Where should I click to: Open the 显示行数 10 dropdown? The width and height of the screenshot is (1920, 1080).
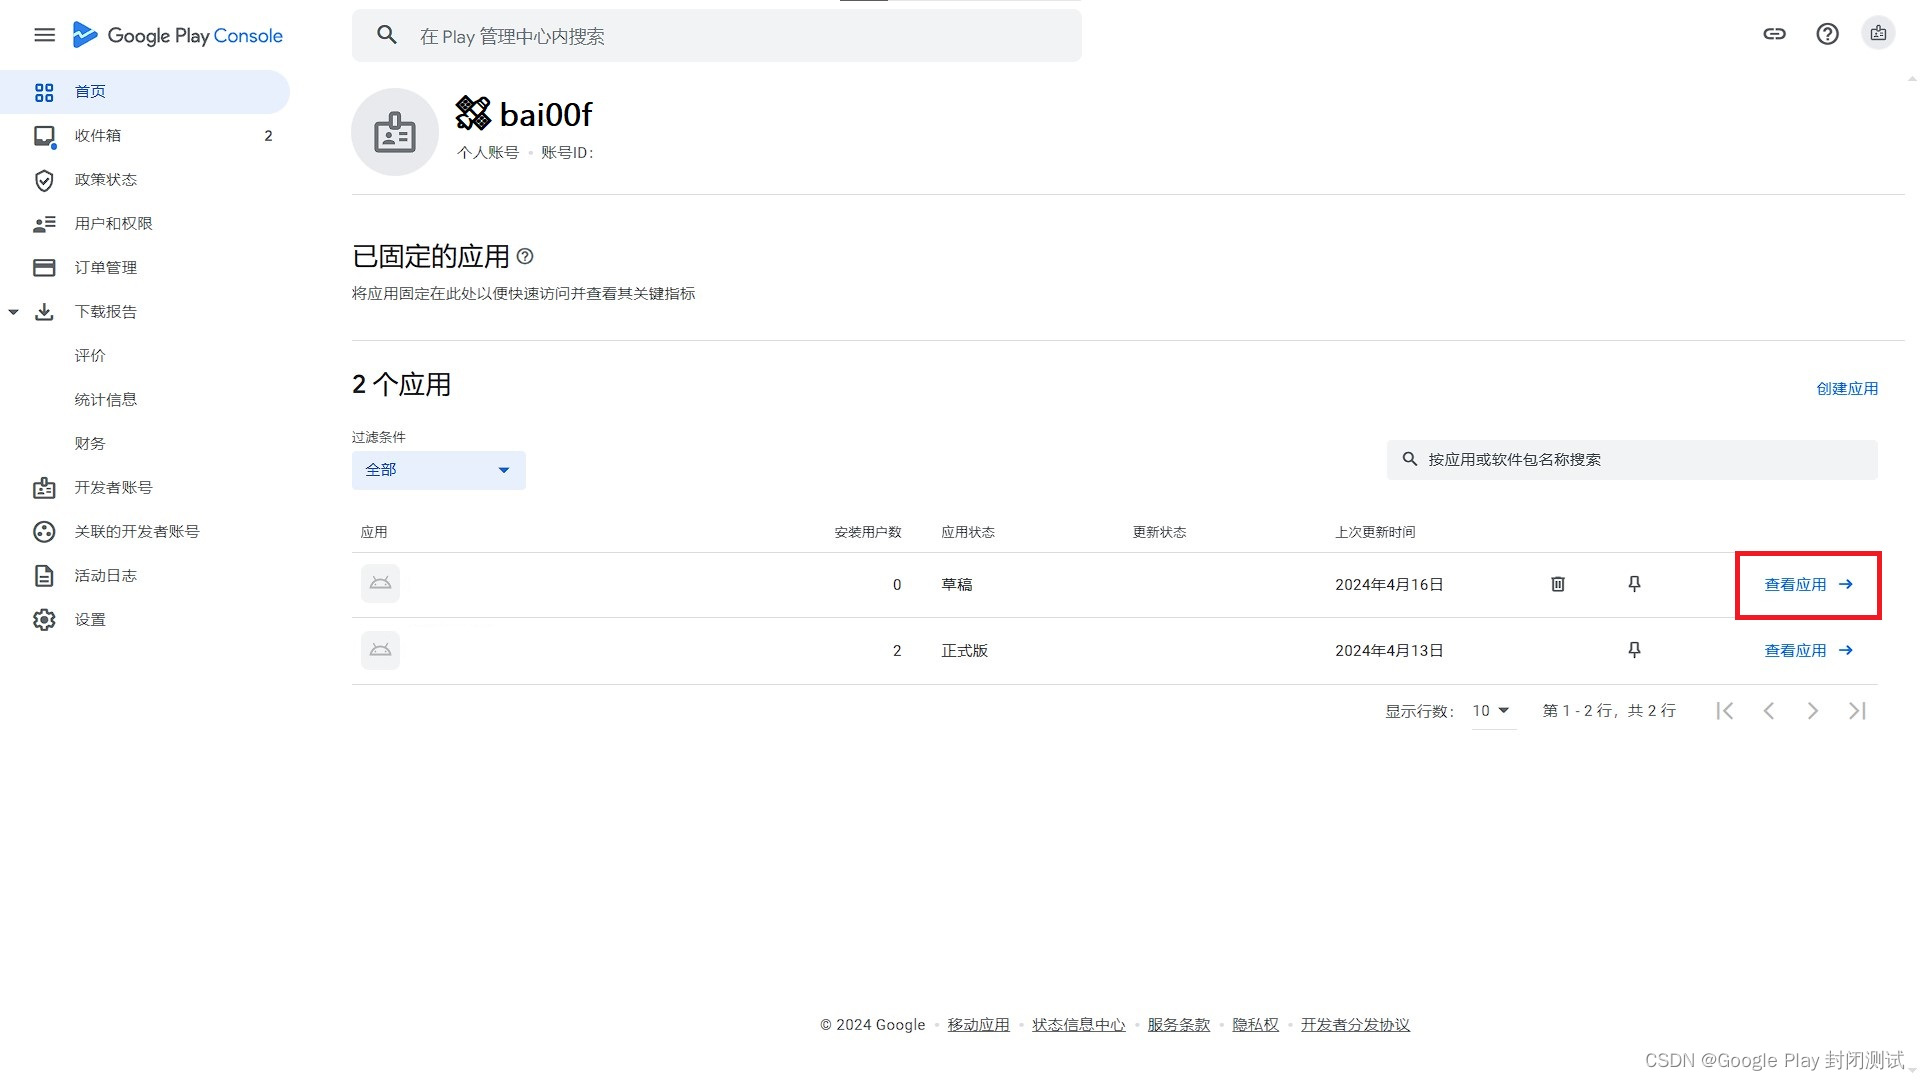coord(1491,711)
